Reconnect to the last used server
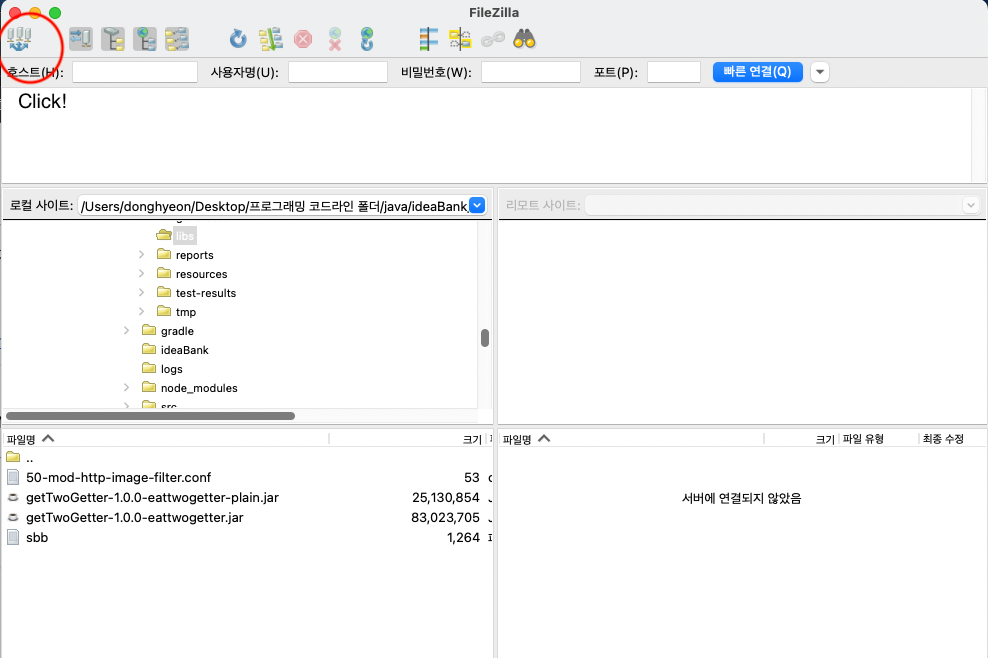 (x=367, y=39)
